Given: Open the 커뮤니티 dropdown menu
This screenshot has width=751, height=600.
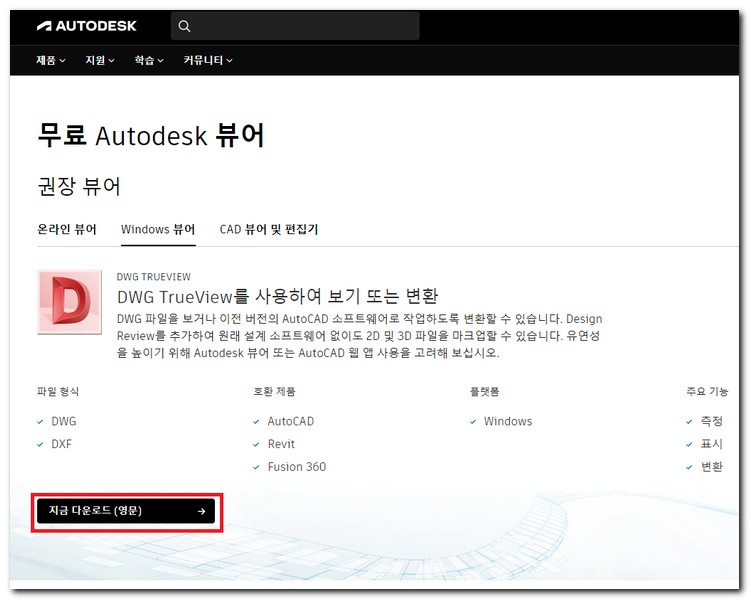Looking at the screenshot, I should (208, 61).
